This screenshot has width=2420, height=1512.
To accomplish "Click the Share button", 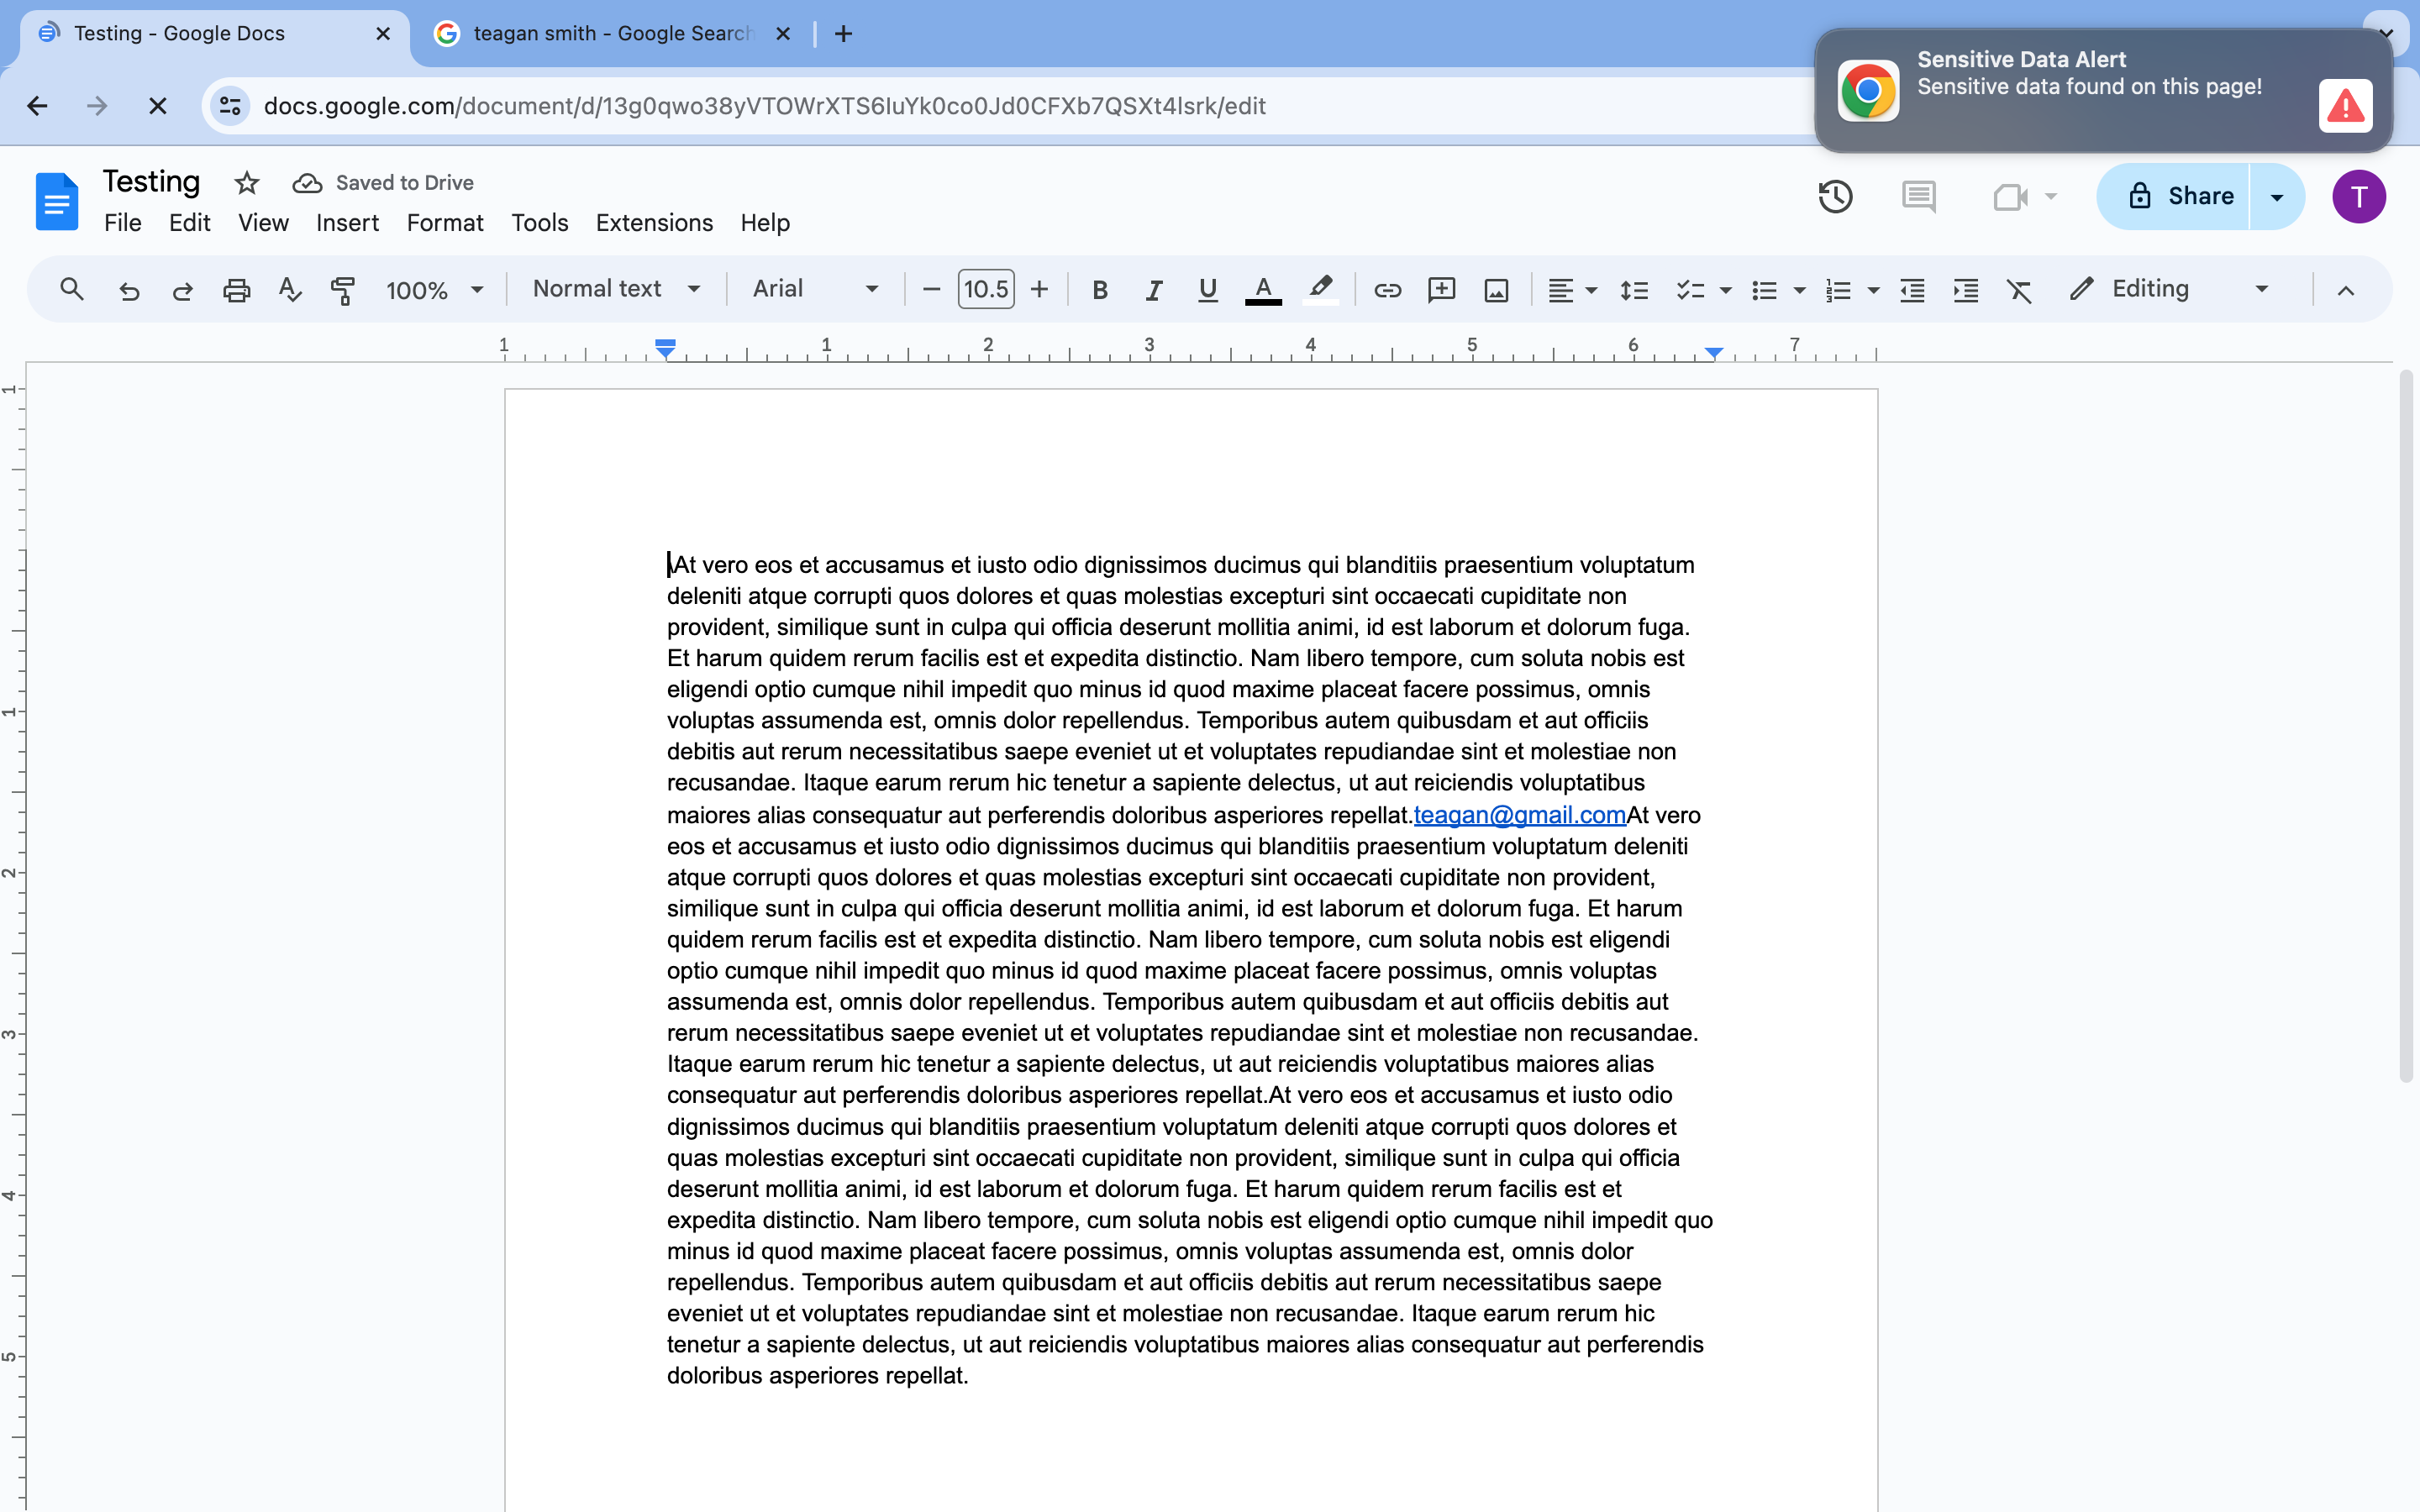I will [2180, 196].
